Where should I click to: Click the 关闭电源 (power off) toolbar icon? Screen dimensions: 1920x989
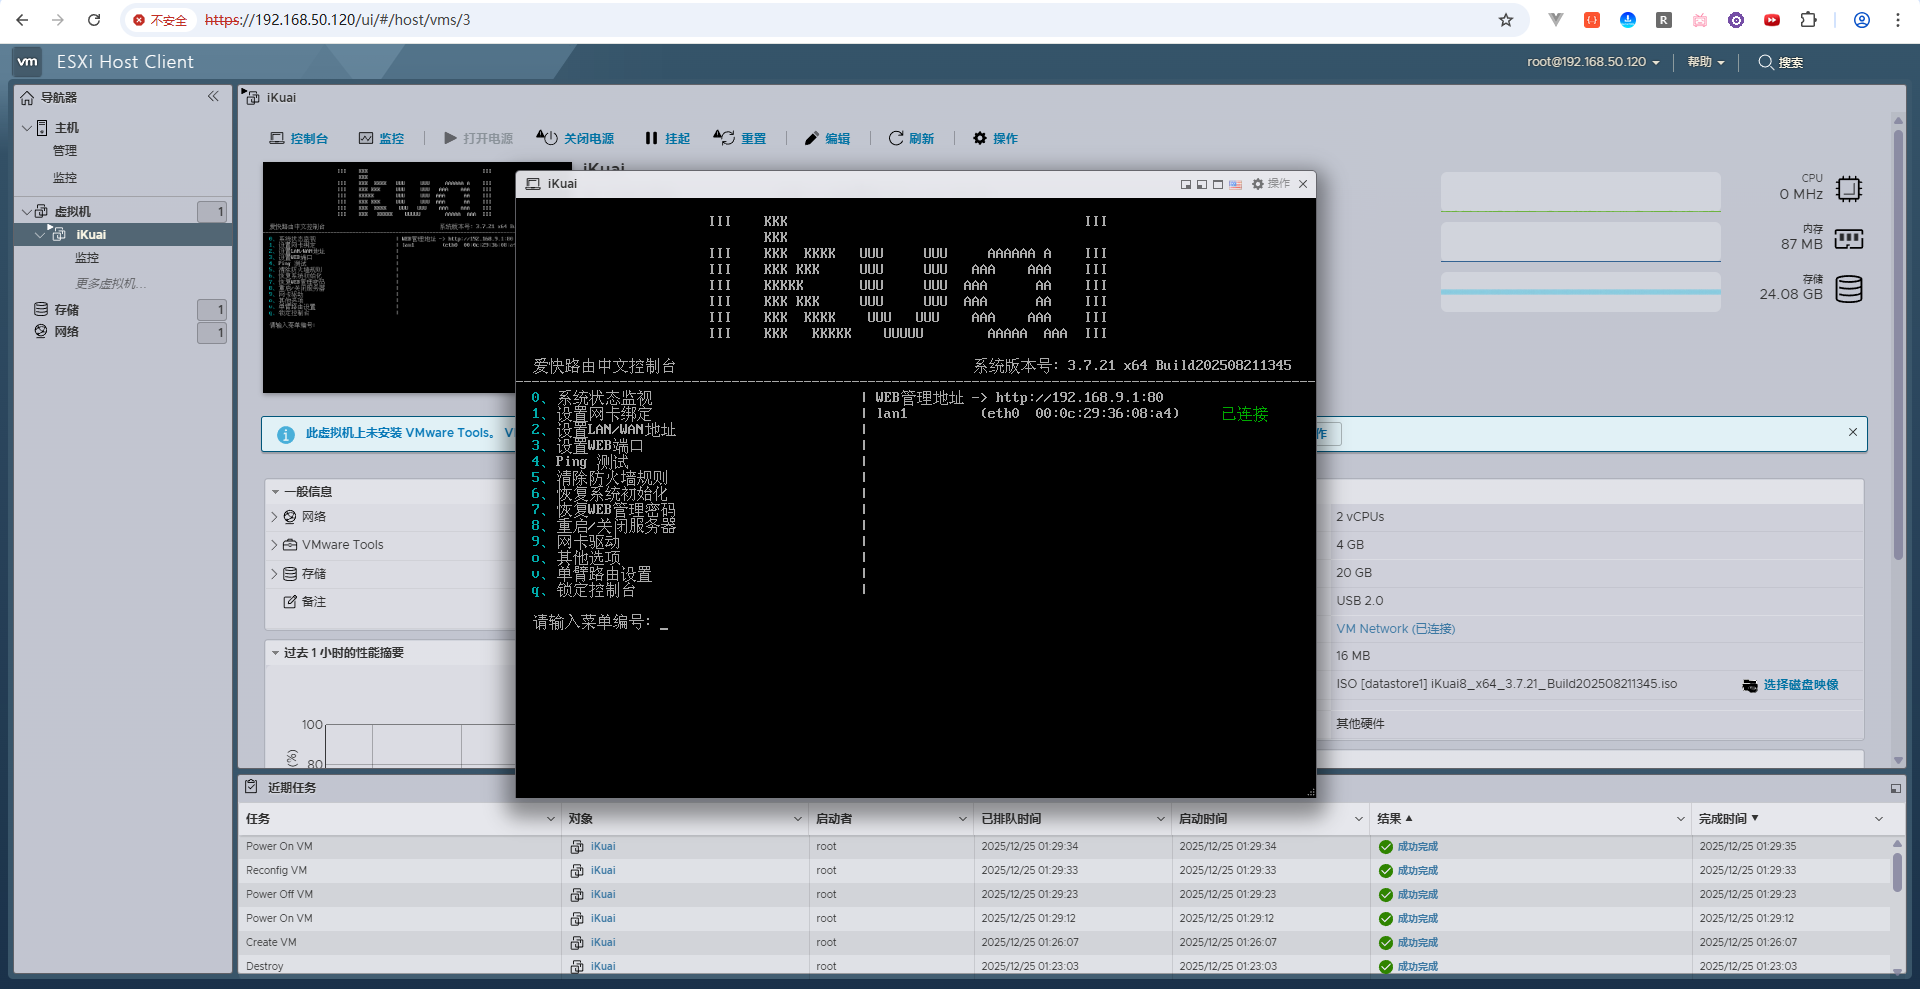pyautogui.click(x=547, y=138)
